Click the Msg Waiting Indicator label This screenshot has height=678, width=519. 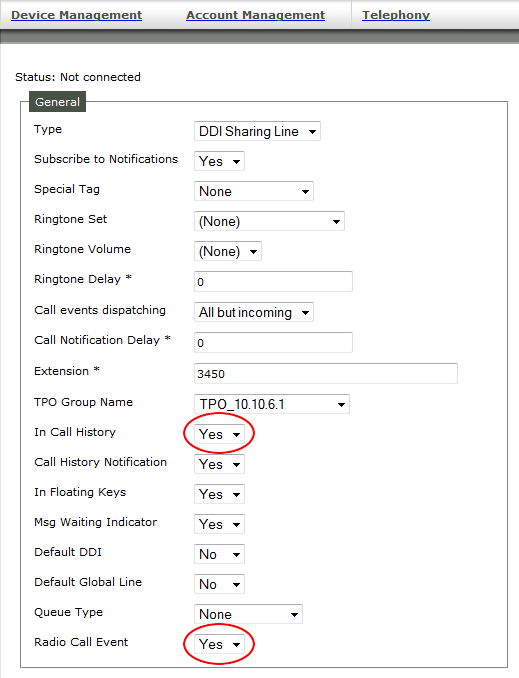[x=96, y=522]
